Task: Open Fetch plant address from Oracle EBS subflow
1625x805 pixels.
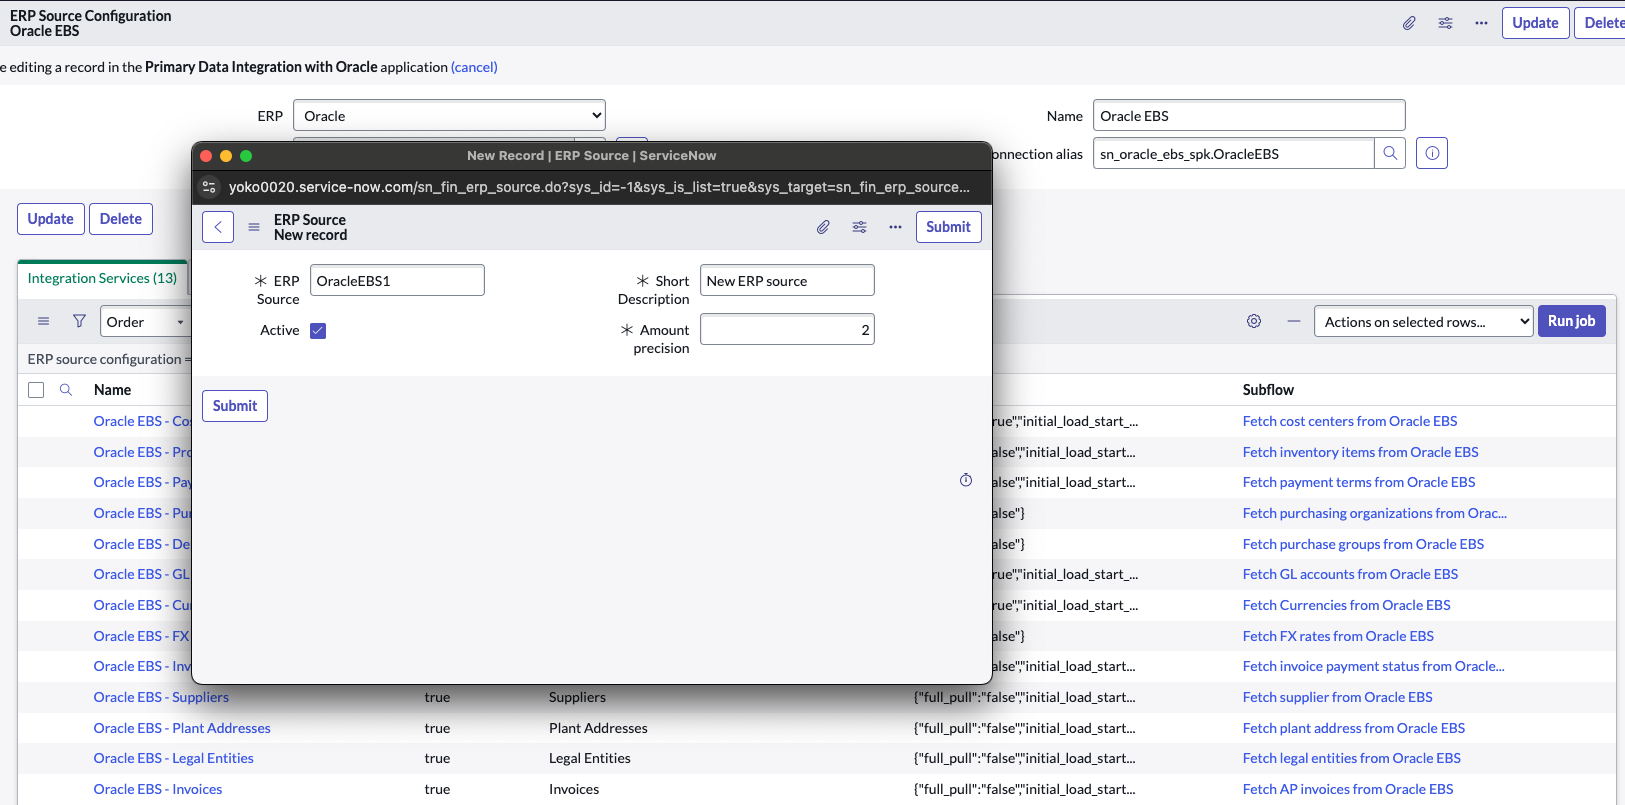Action: pos(1354,728)
